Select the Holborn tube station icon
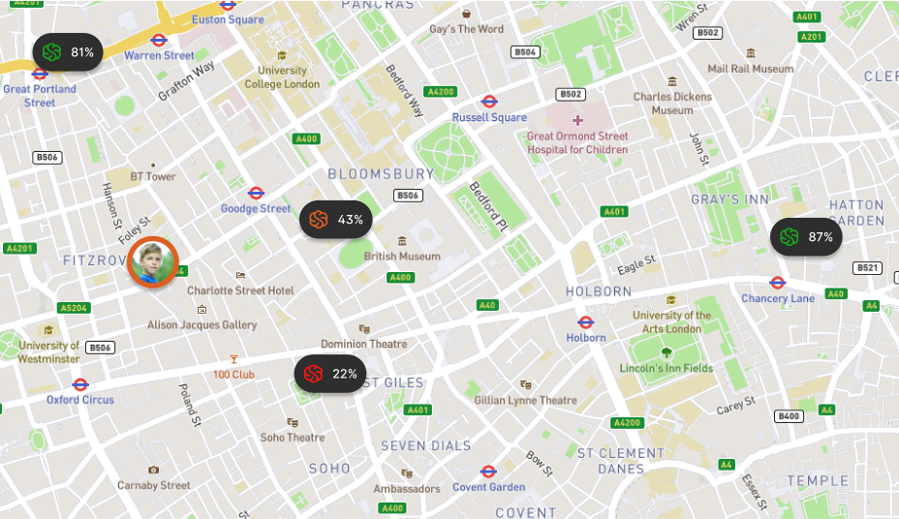 coord(585,322)
